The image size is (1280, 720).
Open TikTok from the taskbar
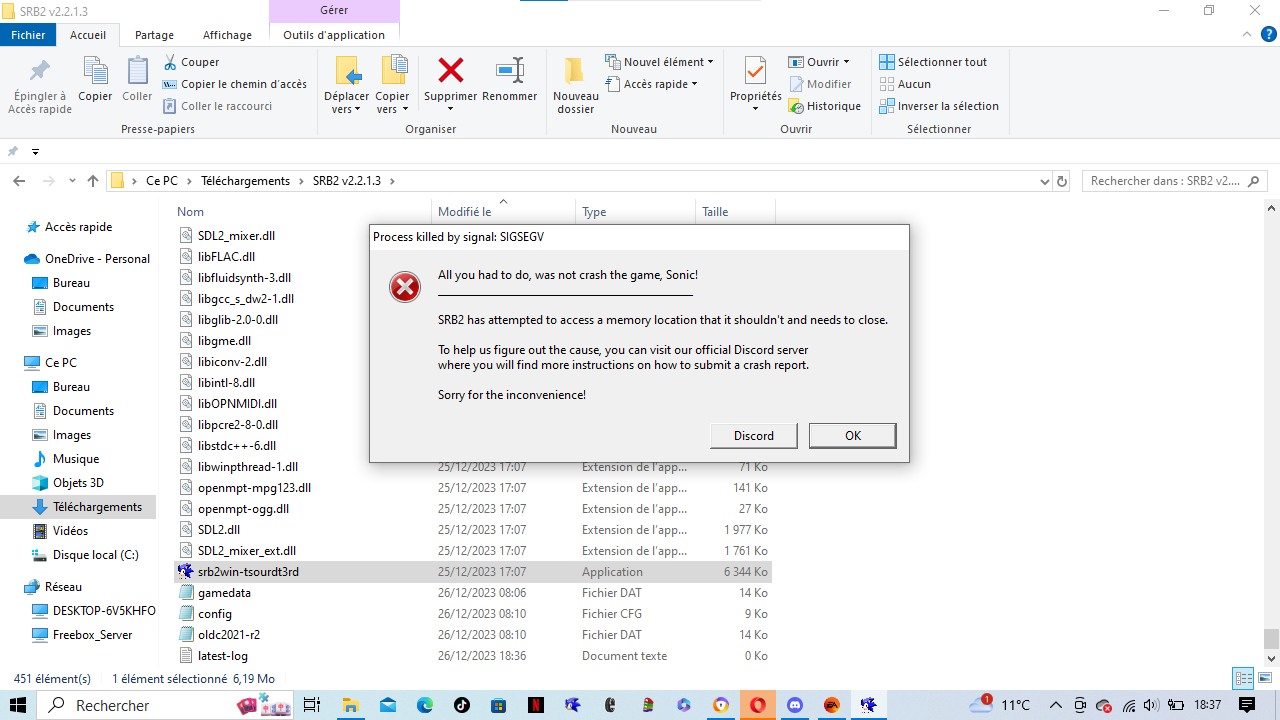click(x=461, y=705)
